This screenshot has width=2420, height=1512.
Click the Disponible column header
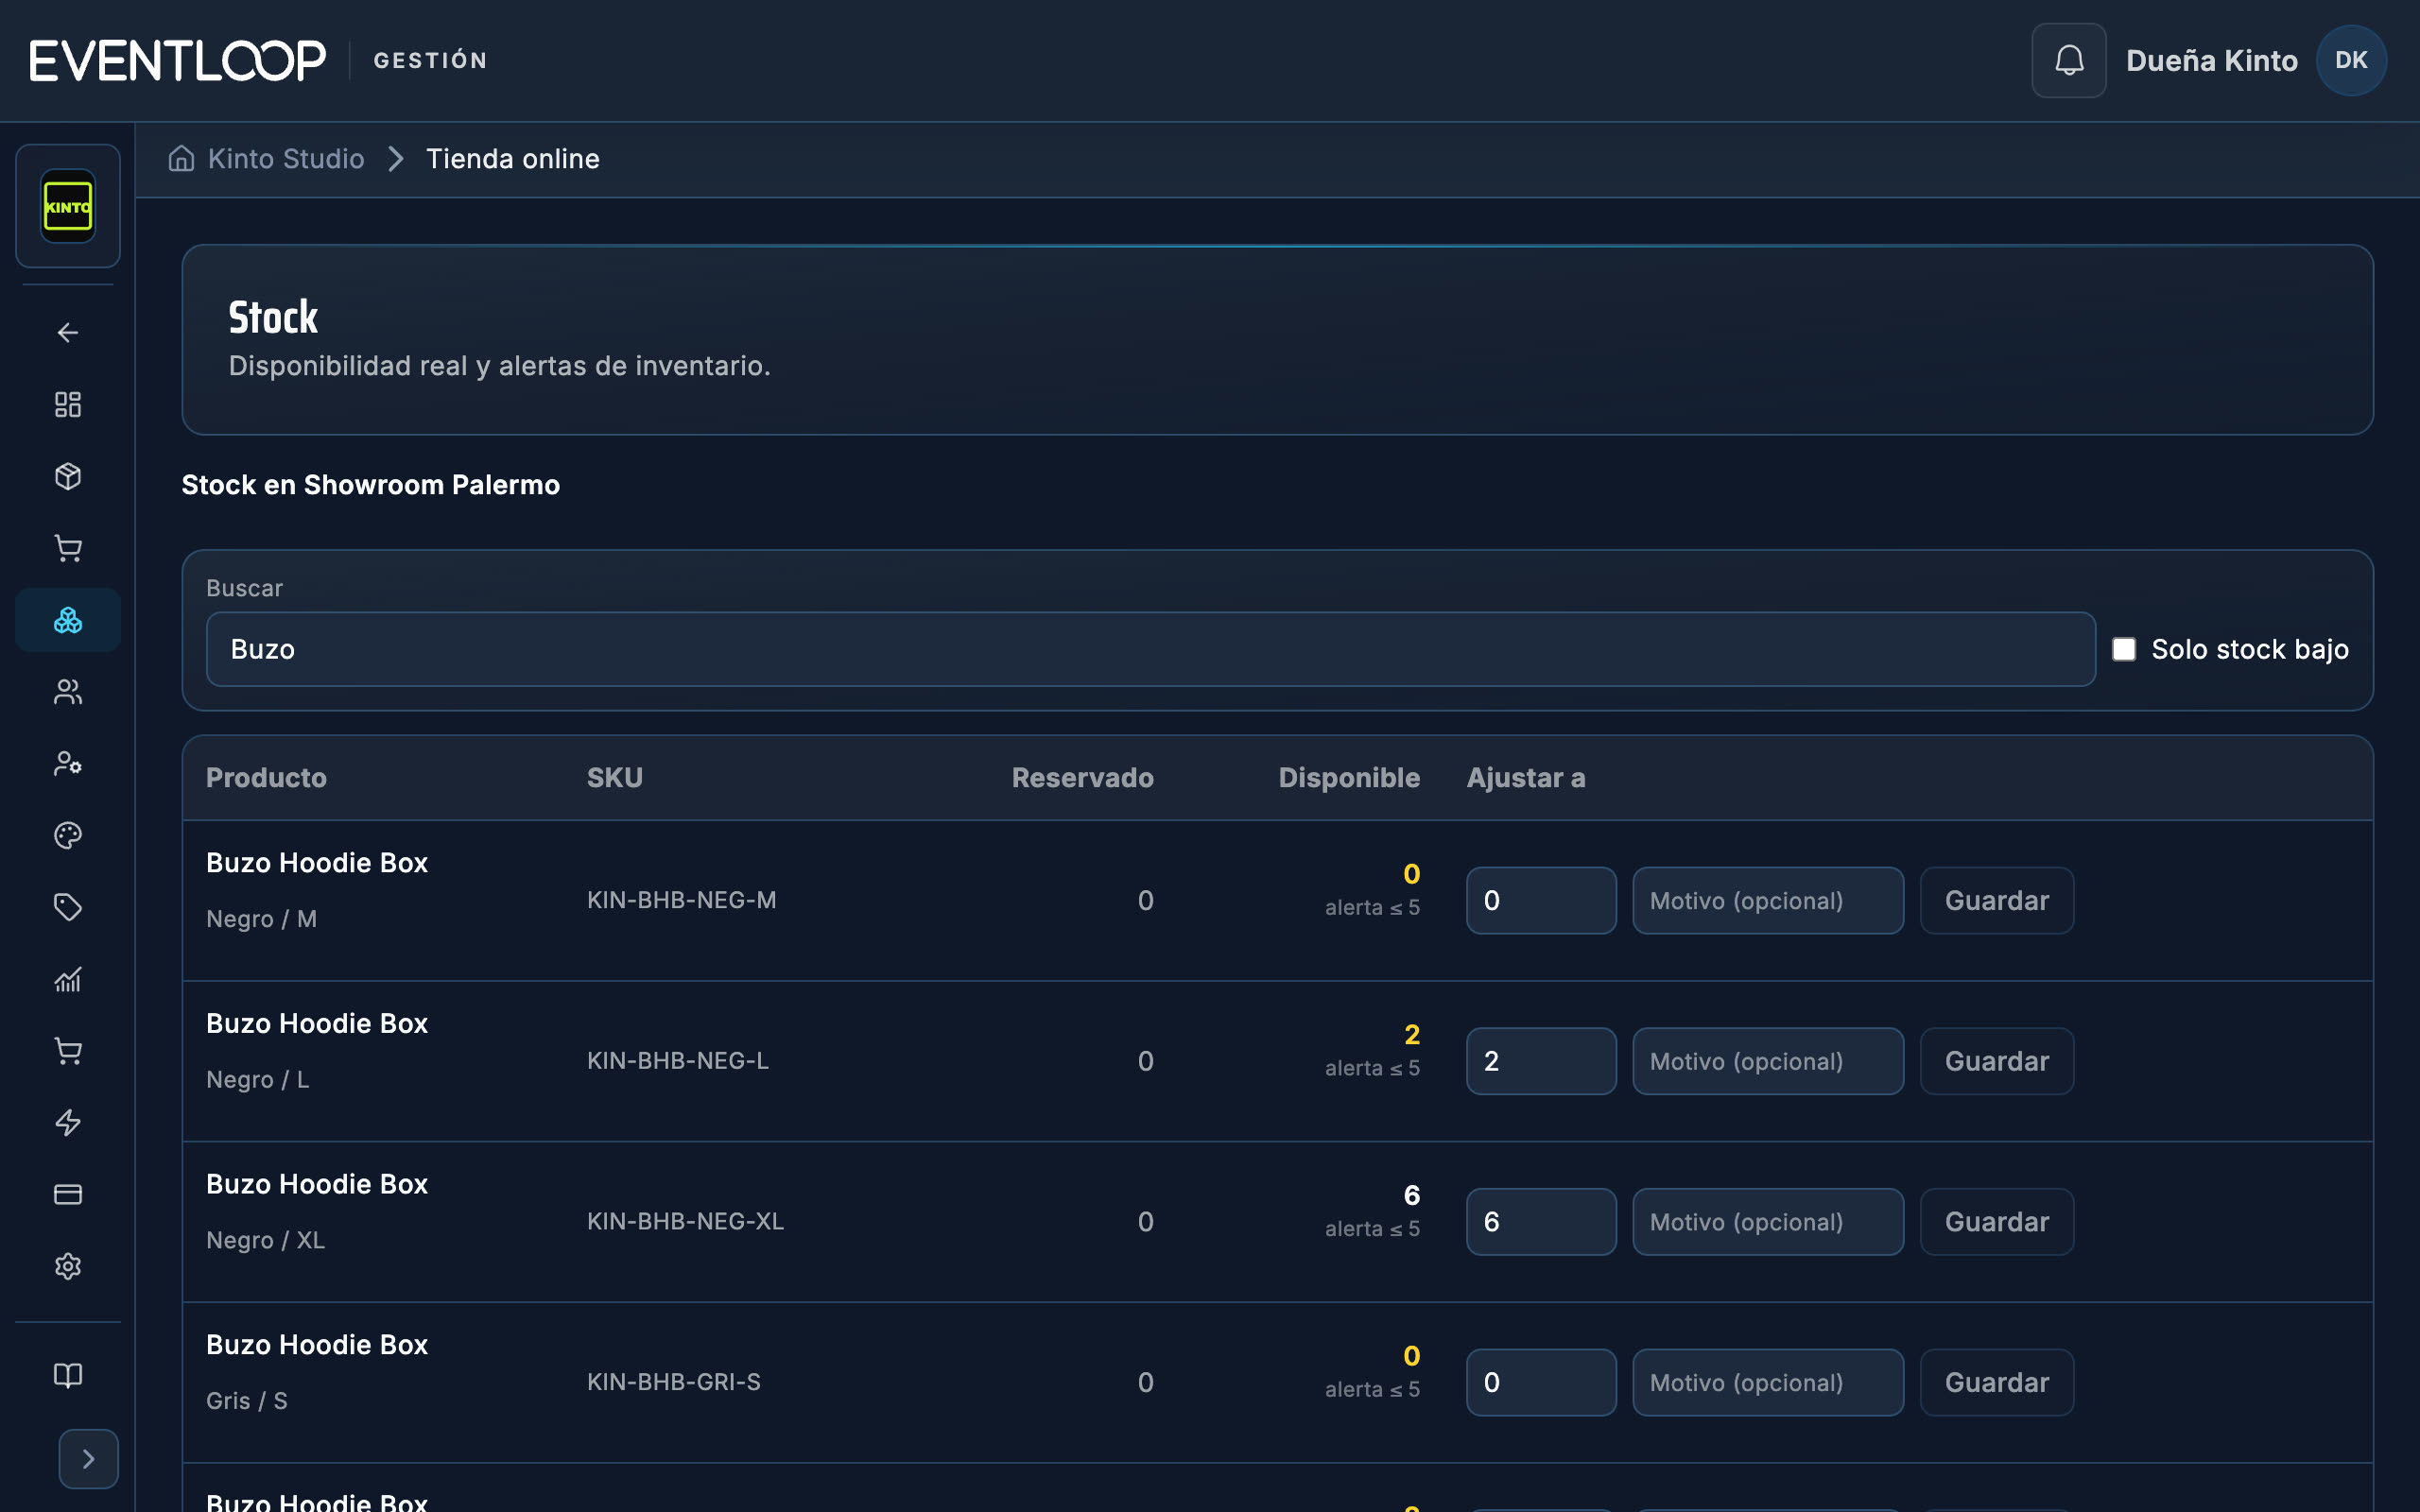(1349, 778)
